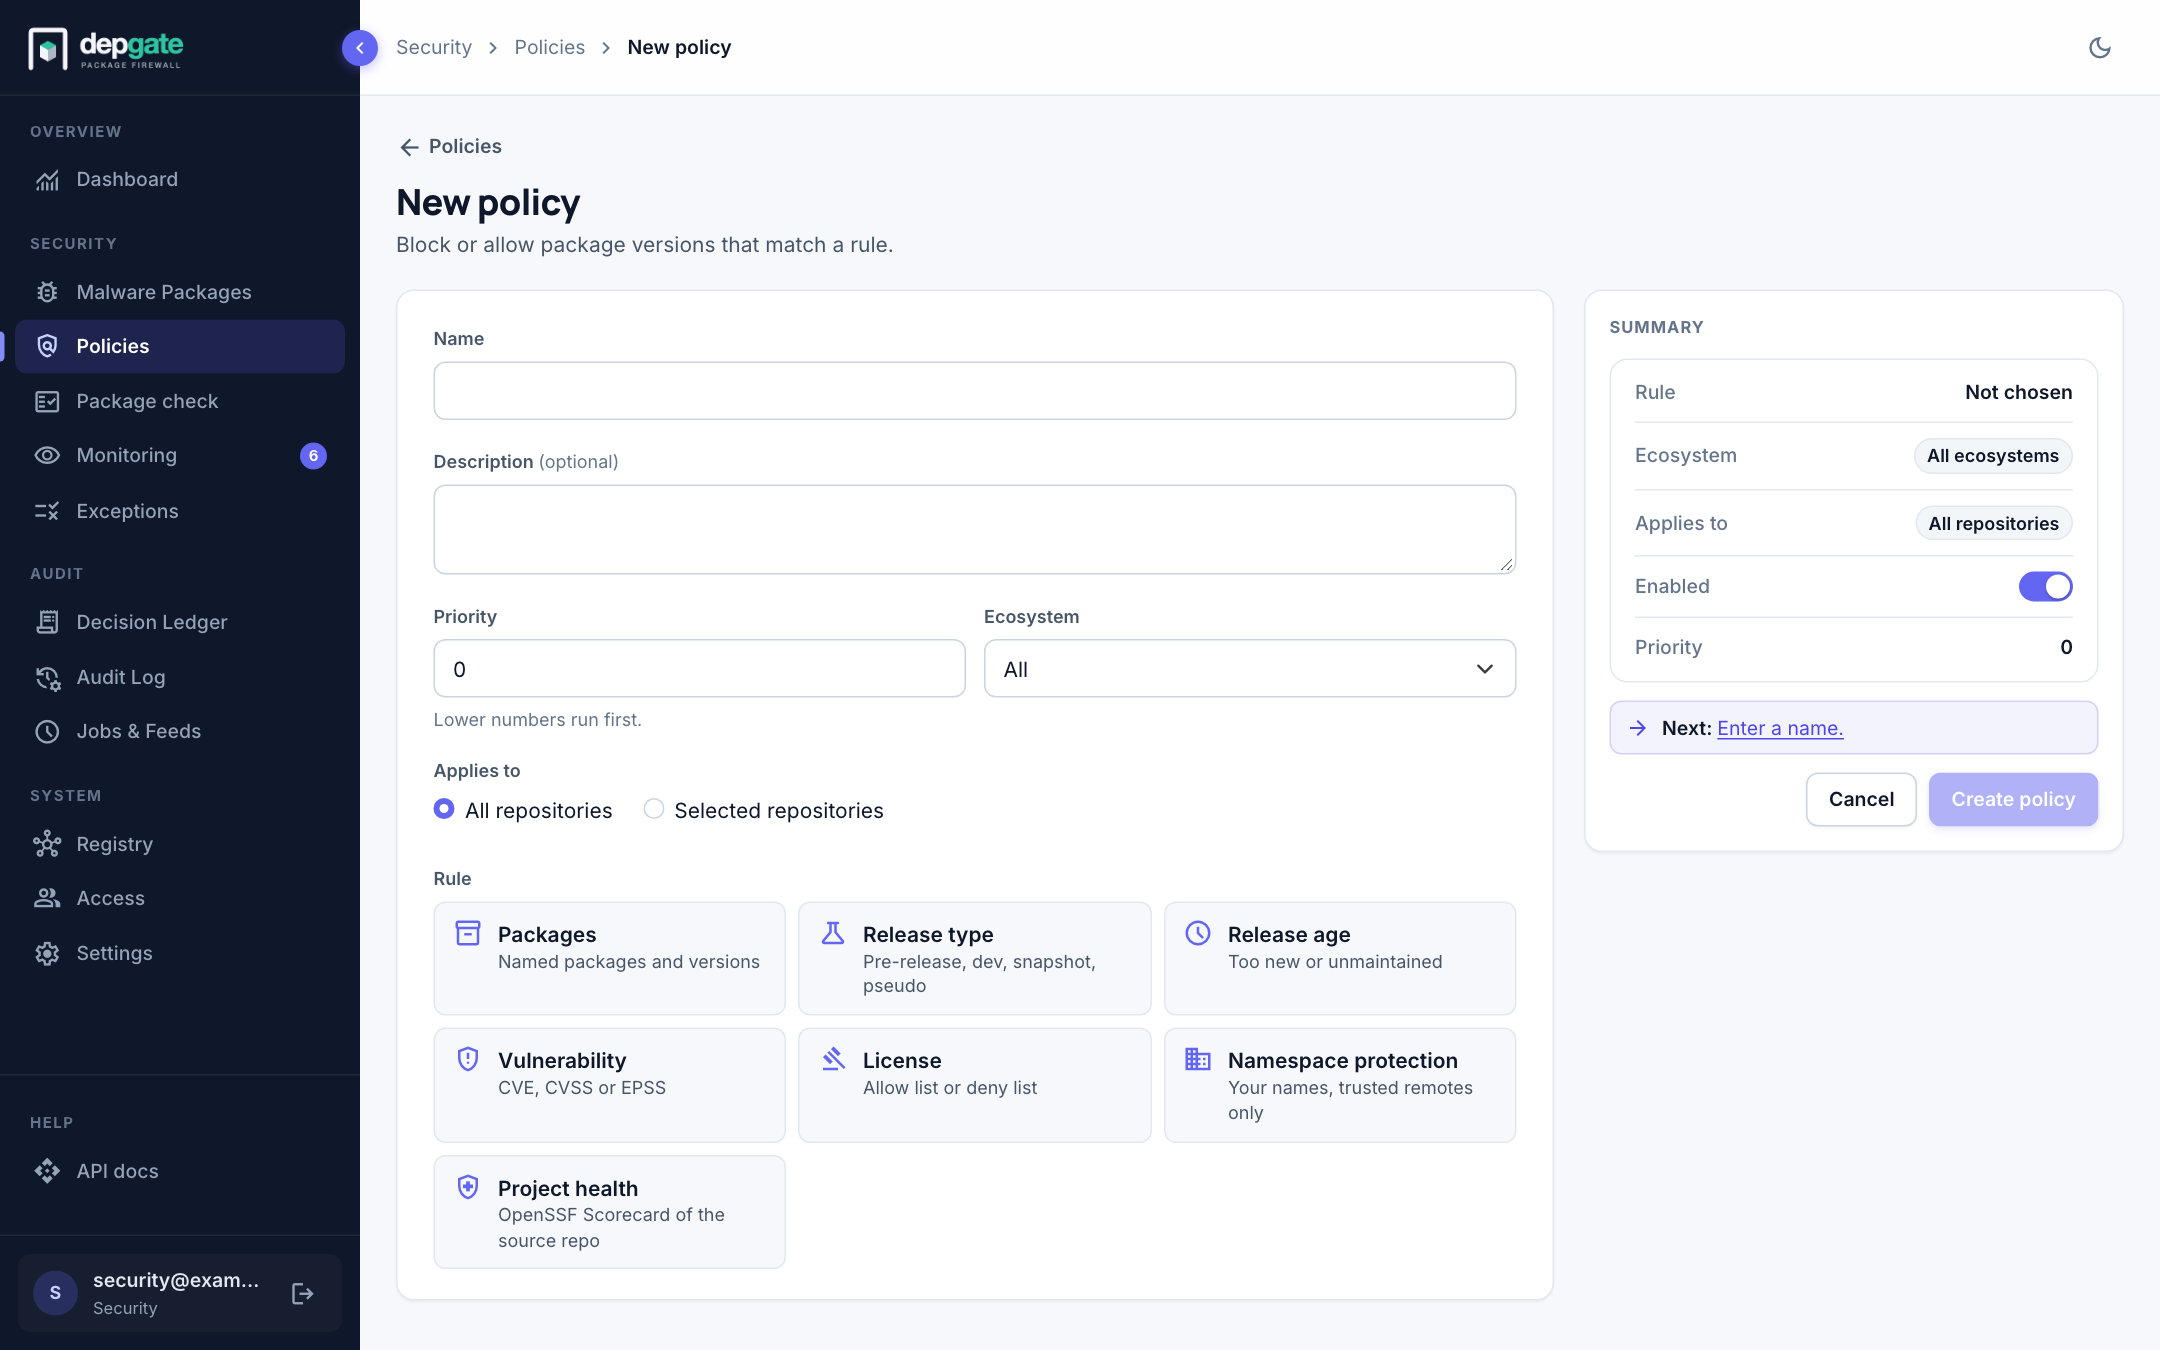
Task: Click the Audit Log history icon
Action: [x=47, y=677]
